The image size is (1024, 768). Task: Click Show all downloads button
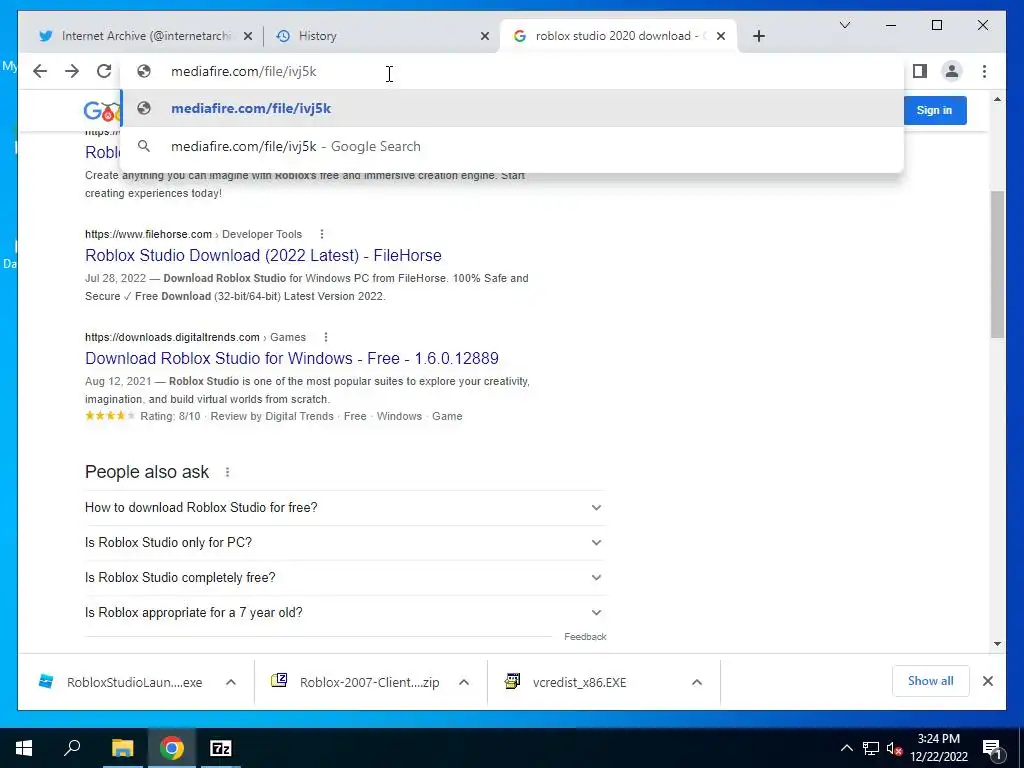pyautogui.click(x=931, y=681)
